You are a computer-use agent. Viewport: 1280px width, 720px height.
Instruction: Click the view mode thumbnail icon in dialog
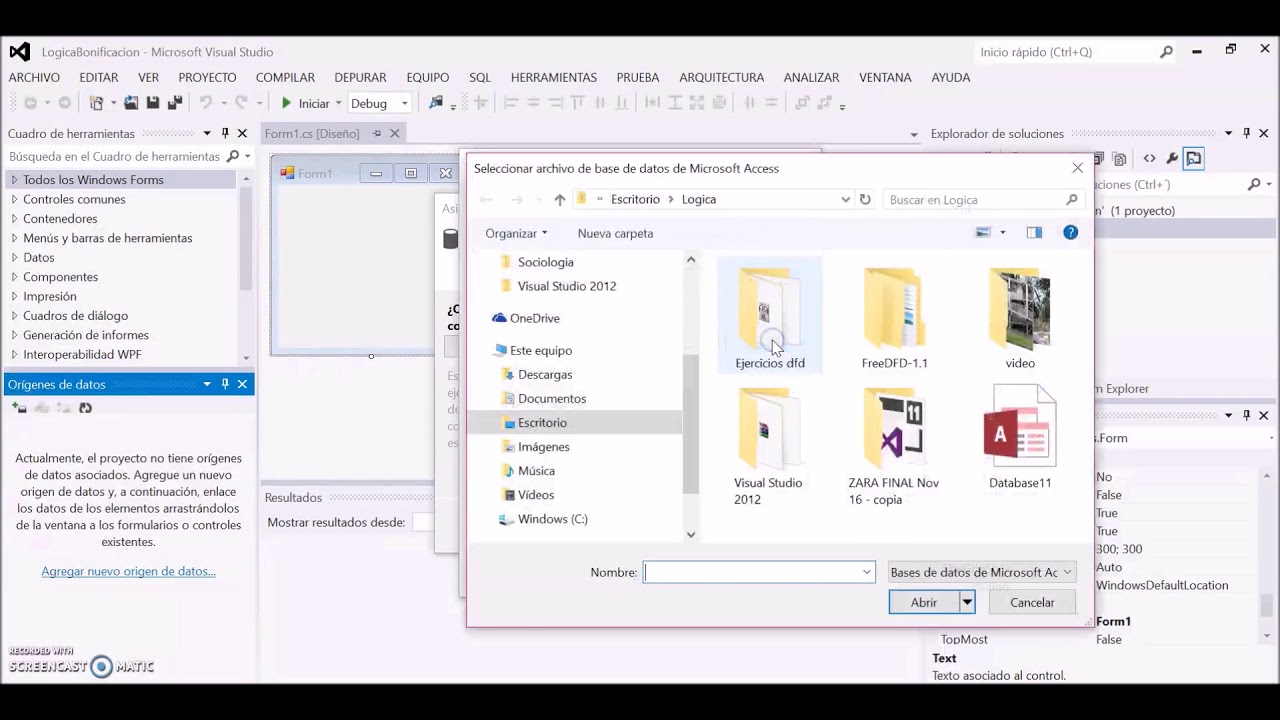pos(983,233)
